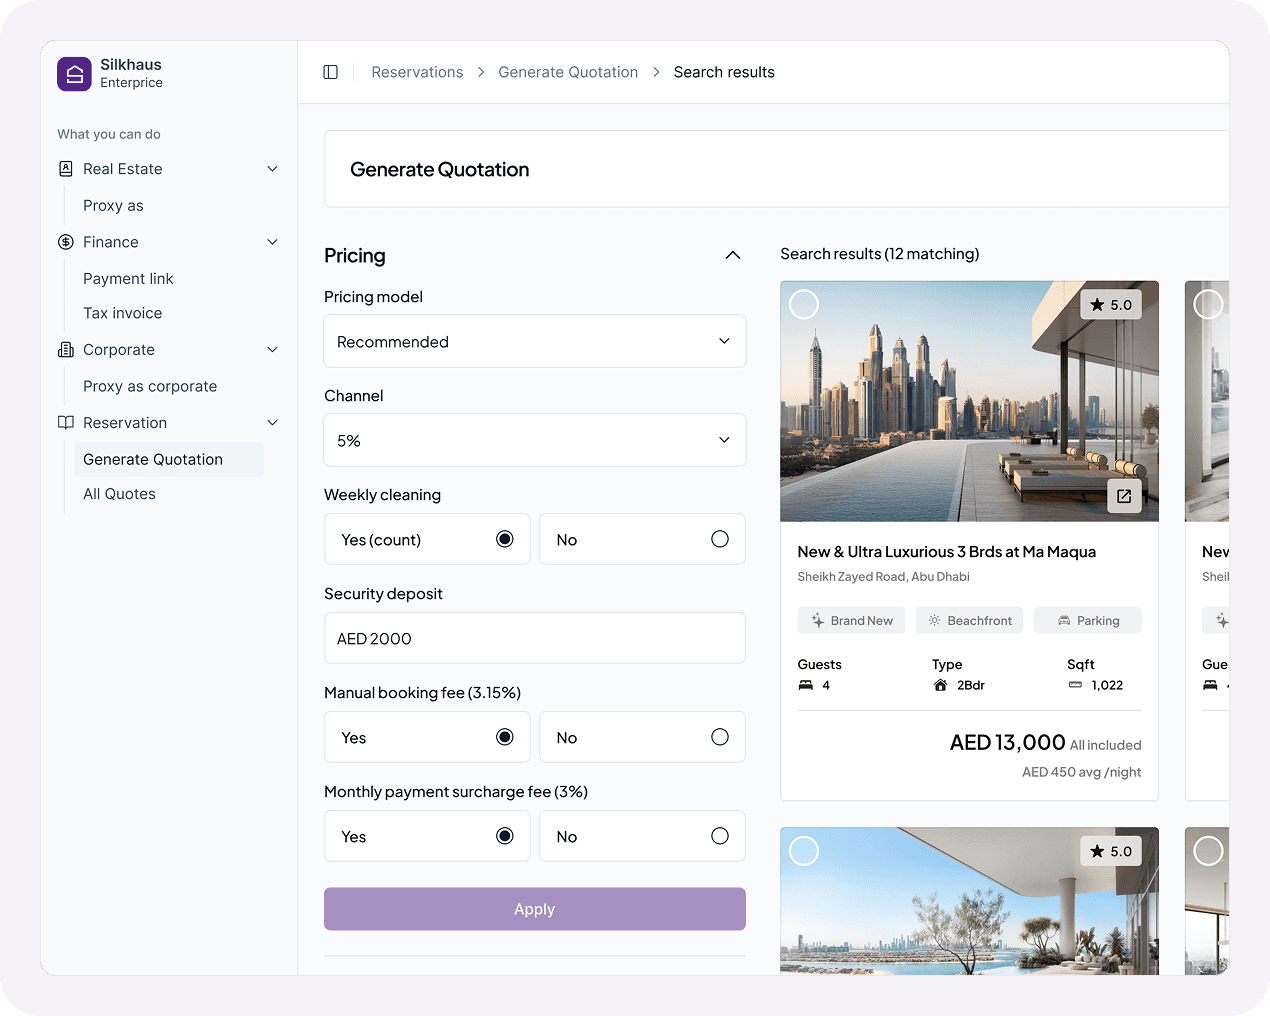Go to Reservations breadcrumb
Screen dimensions: 1270x1016
(x=417, y=72)
